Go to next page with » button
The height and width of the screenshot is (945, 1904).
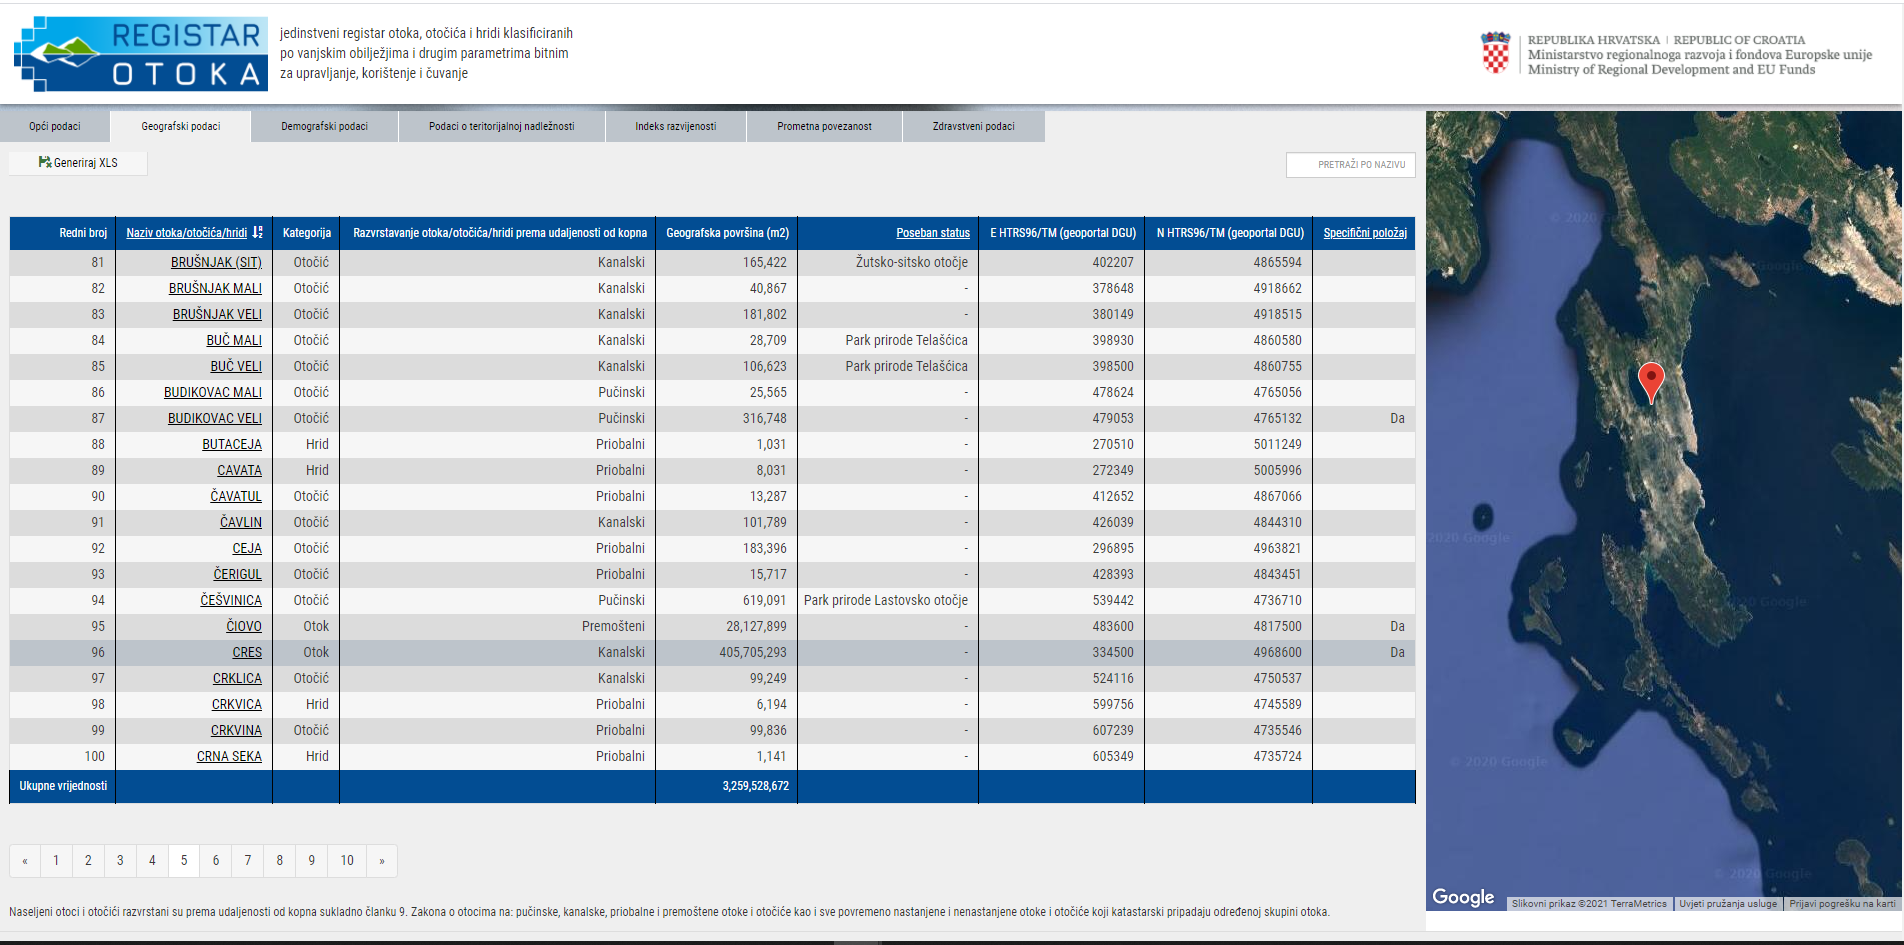(x=382, y=861)
